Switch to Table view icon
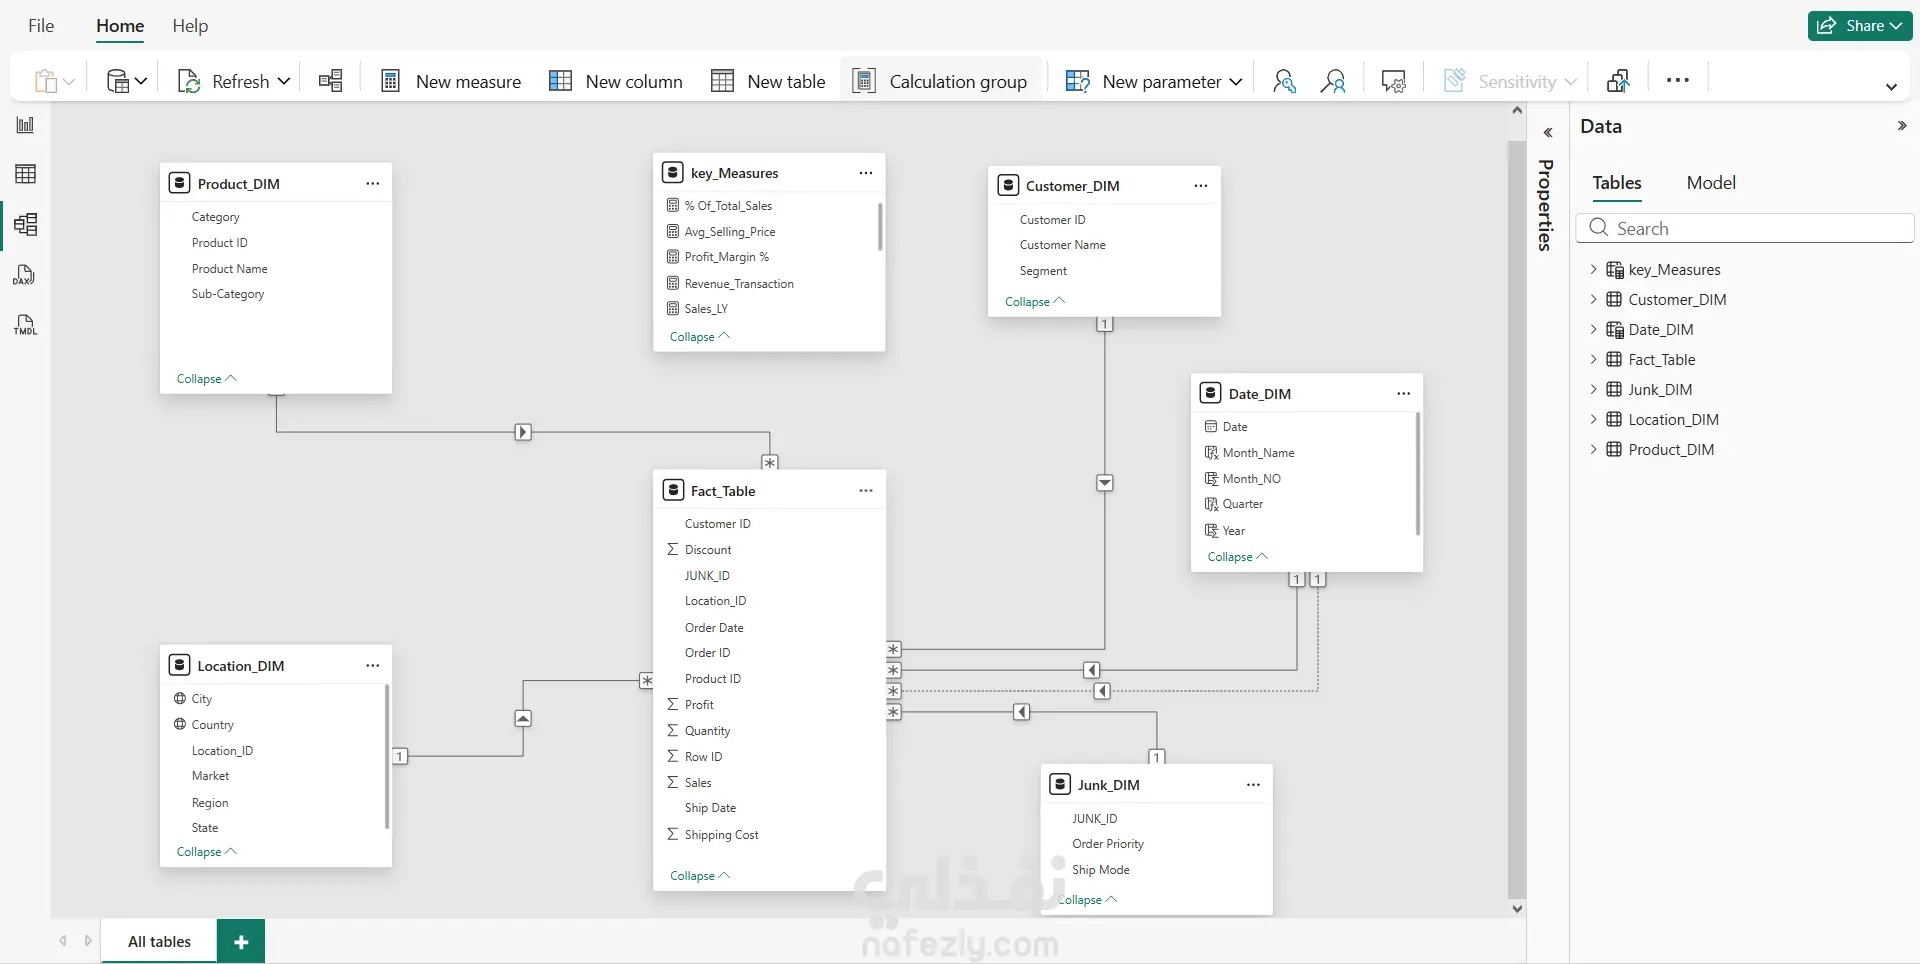This screenshot has height=964, width=1920. click(x=25, y=174)
